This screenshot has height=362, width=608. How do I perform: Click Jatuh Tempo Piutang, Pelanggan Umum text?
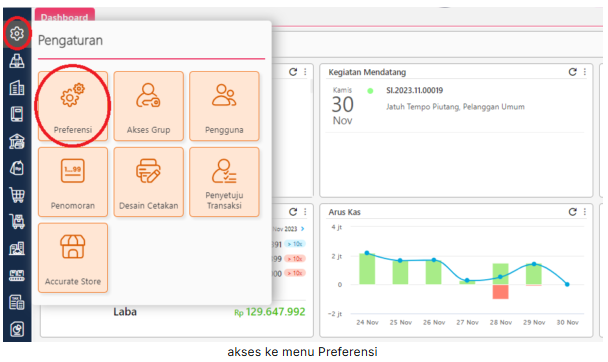pyautogui.click(x=455, y=107)
